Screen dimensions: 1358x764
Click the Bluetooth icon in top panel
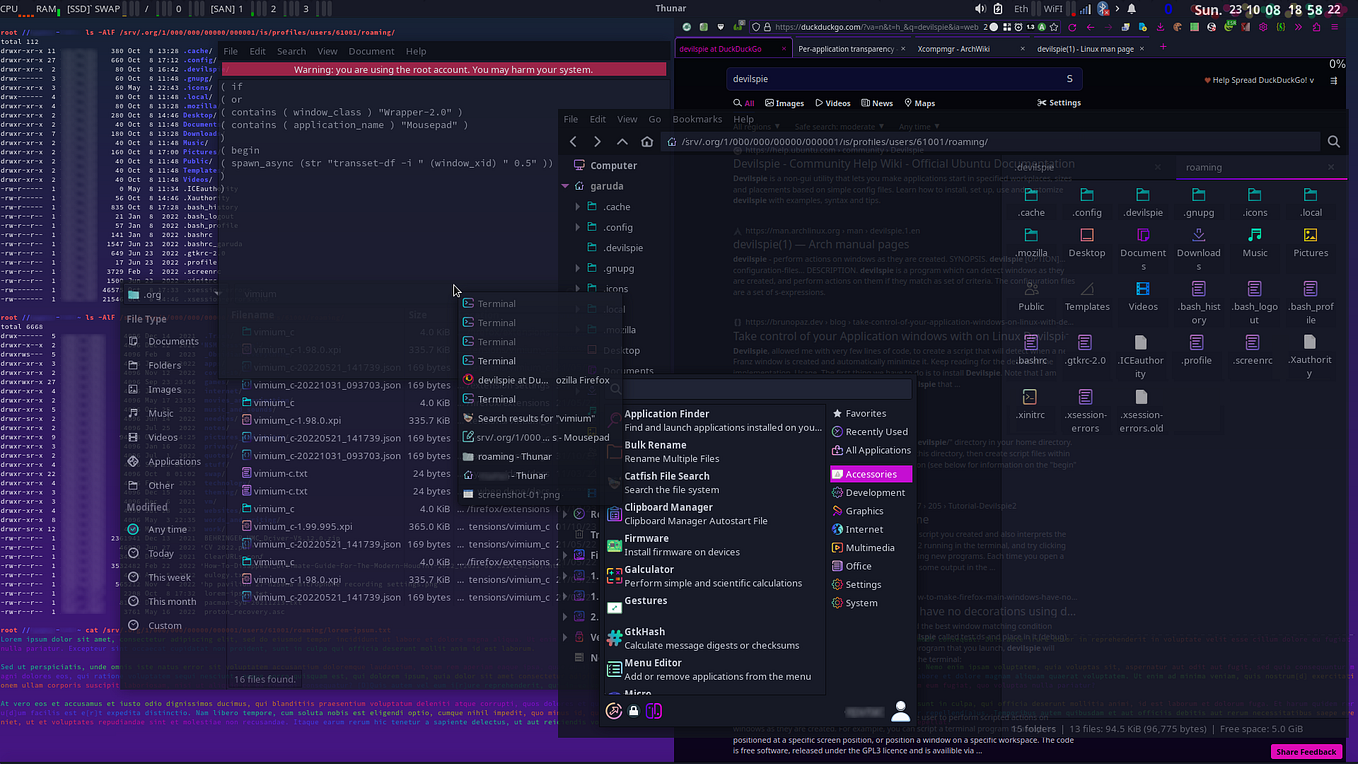tap(1104, 8)
